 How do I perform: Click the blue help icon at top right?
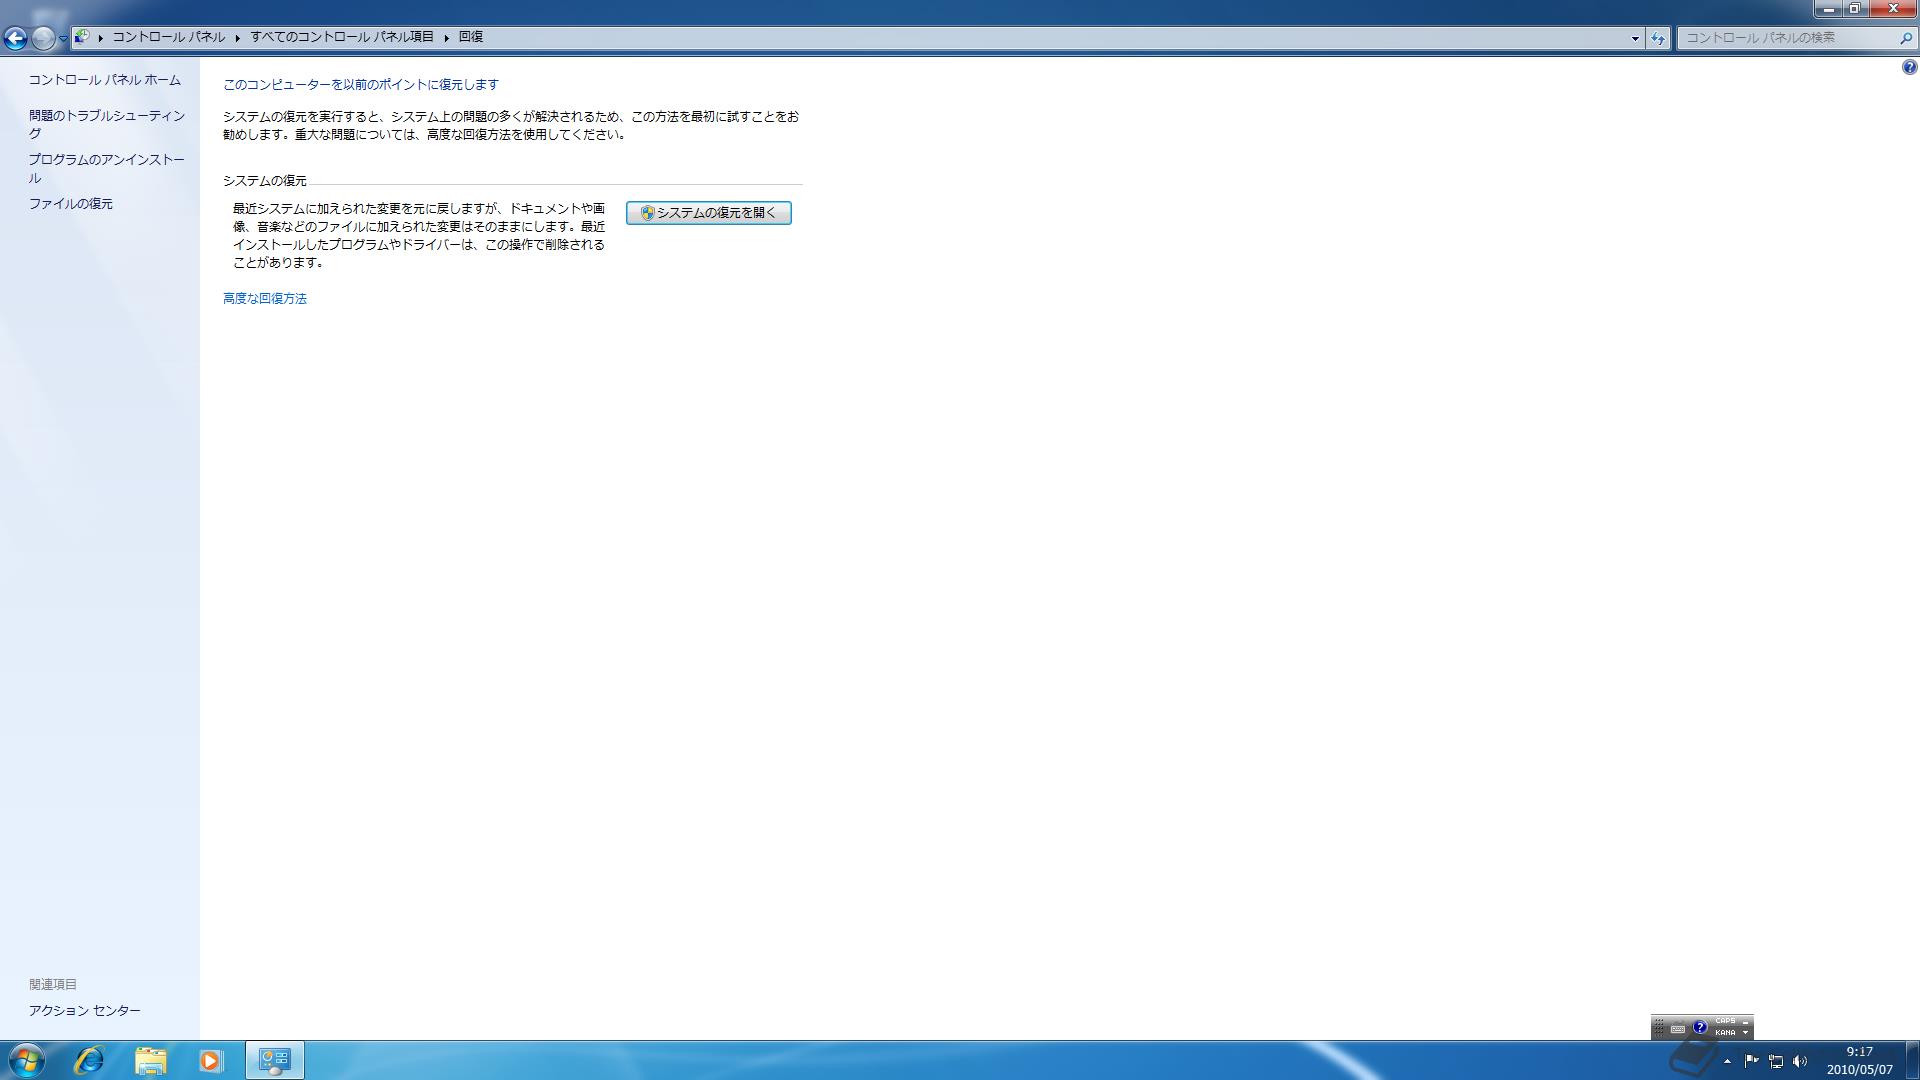tap(1908, 67)
